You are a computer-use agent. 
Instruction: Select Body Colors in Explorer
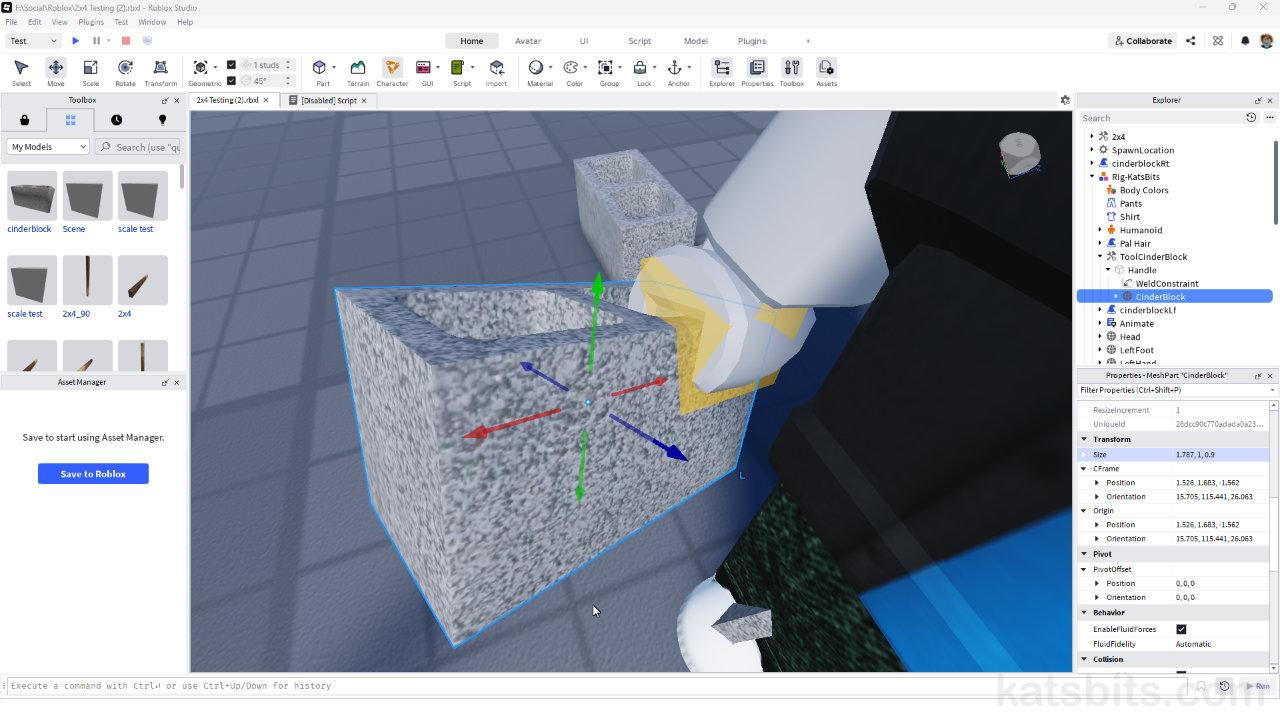click(1144, 190)
